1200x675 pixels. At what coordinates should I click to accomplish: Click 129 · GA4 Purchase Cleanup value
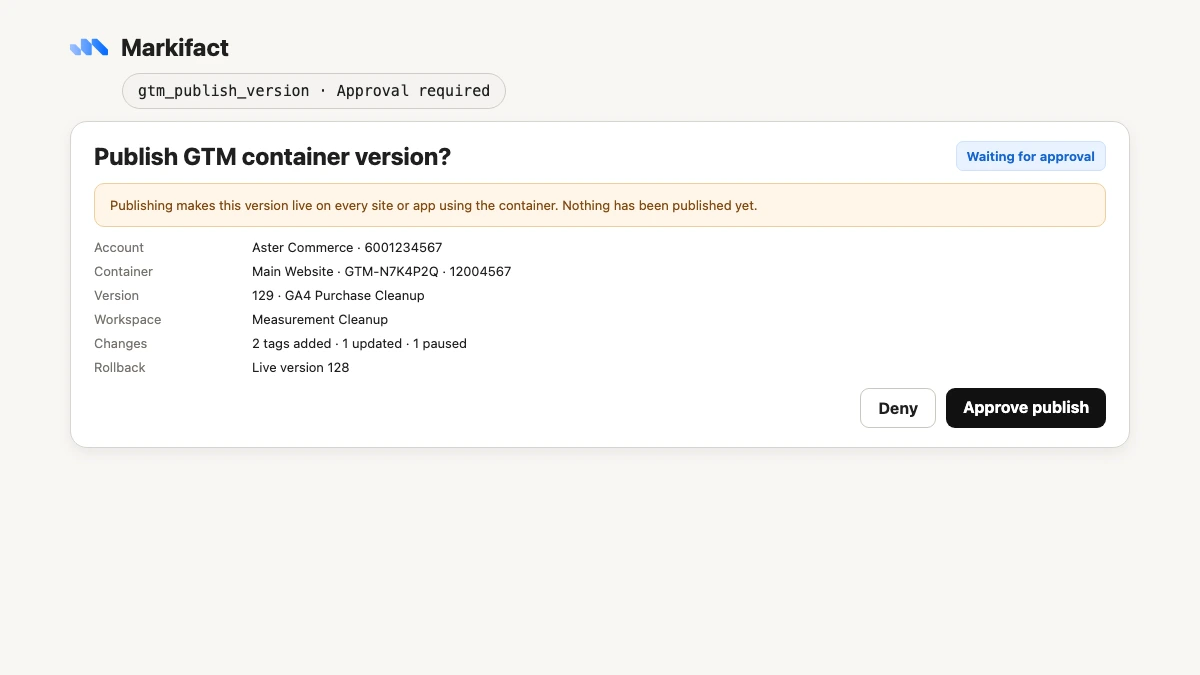click(338, 296)
